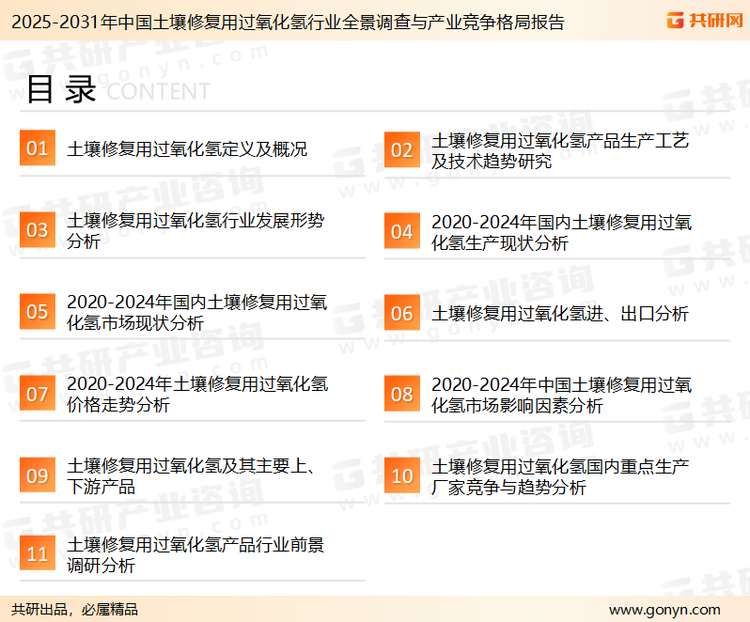Click the orange 04 number badge
The image size is (750, 622).
[402, 231]
